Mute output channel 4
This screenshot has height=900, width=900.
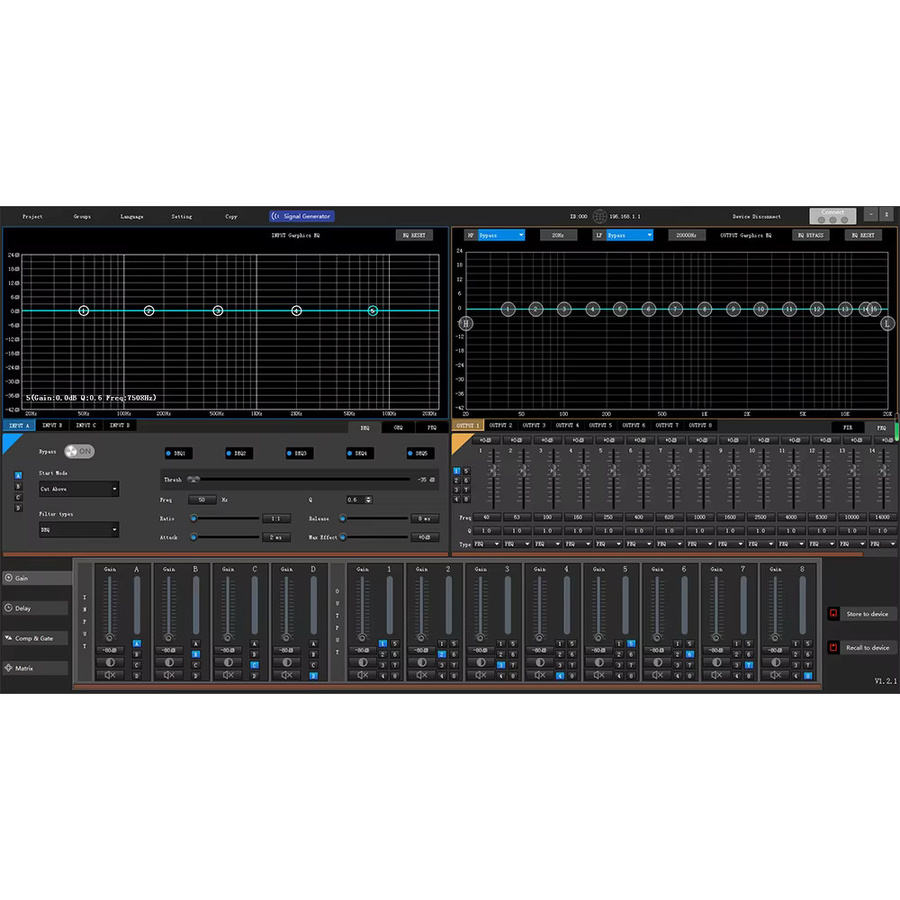(x=540, y=676)
